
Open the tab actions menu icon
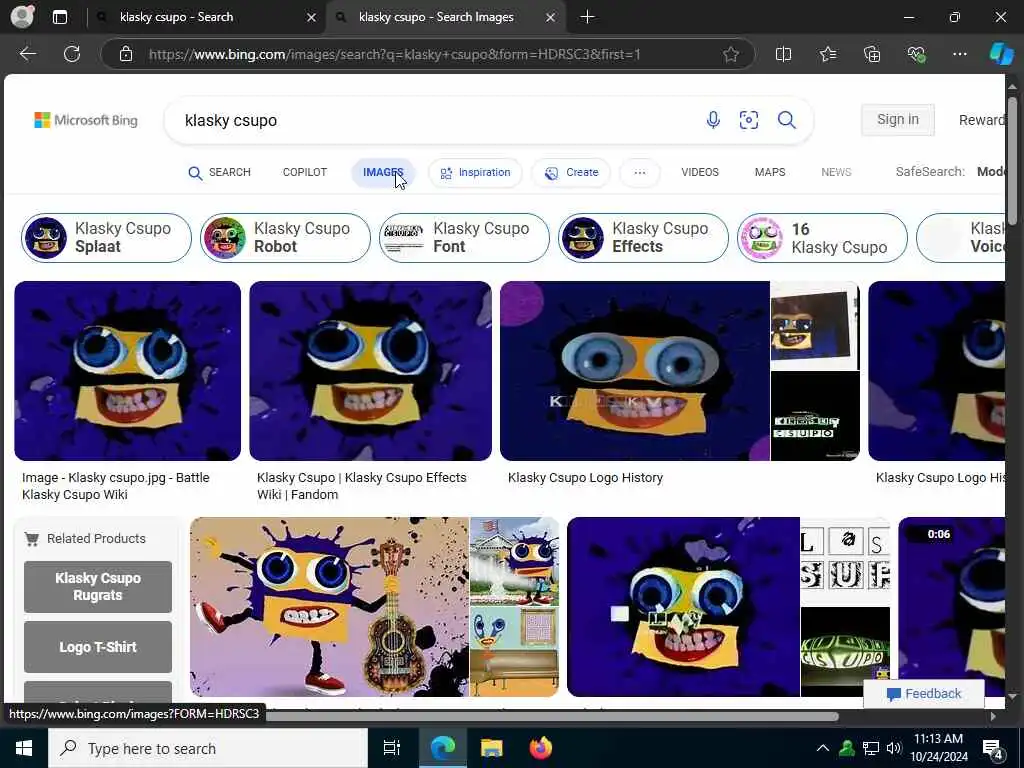point(60,17)
